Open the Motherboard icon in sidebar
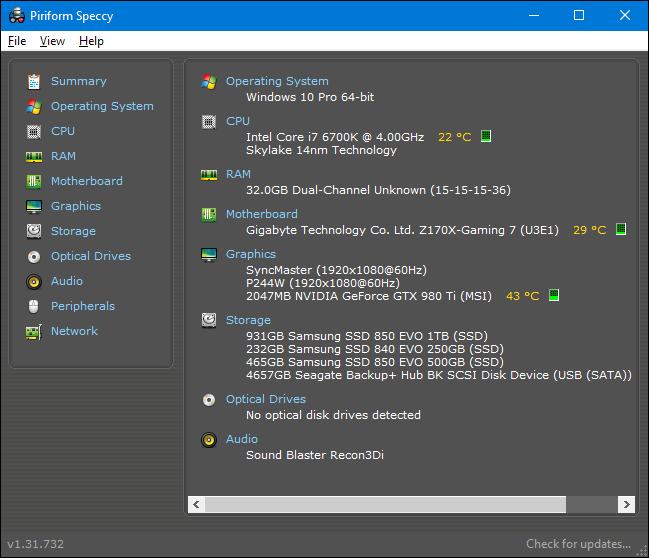This screenshot has width=649, height=558. 34,181
